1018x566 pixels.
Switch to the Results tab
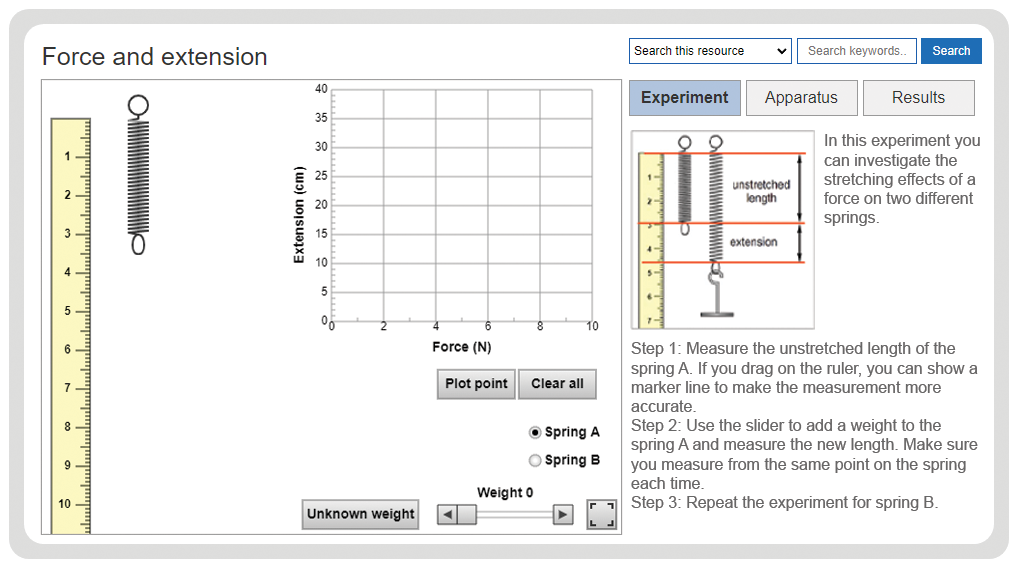[919, 98]
